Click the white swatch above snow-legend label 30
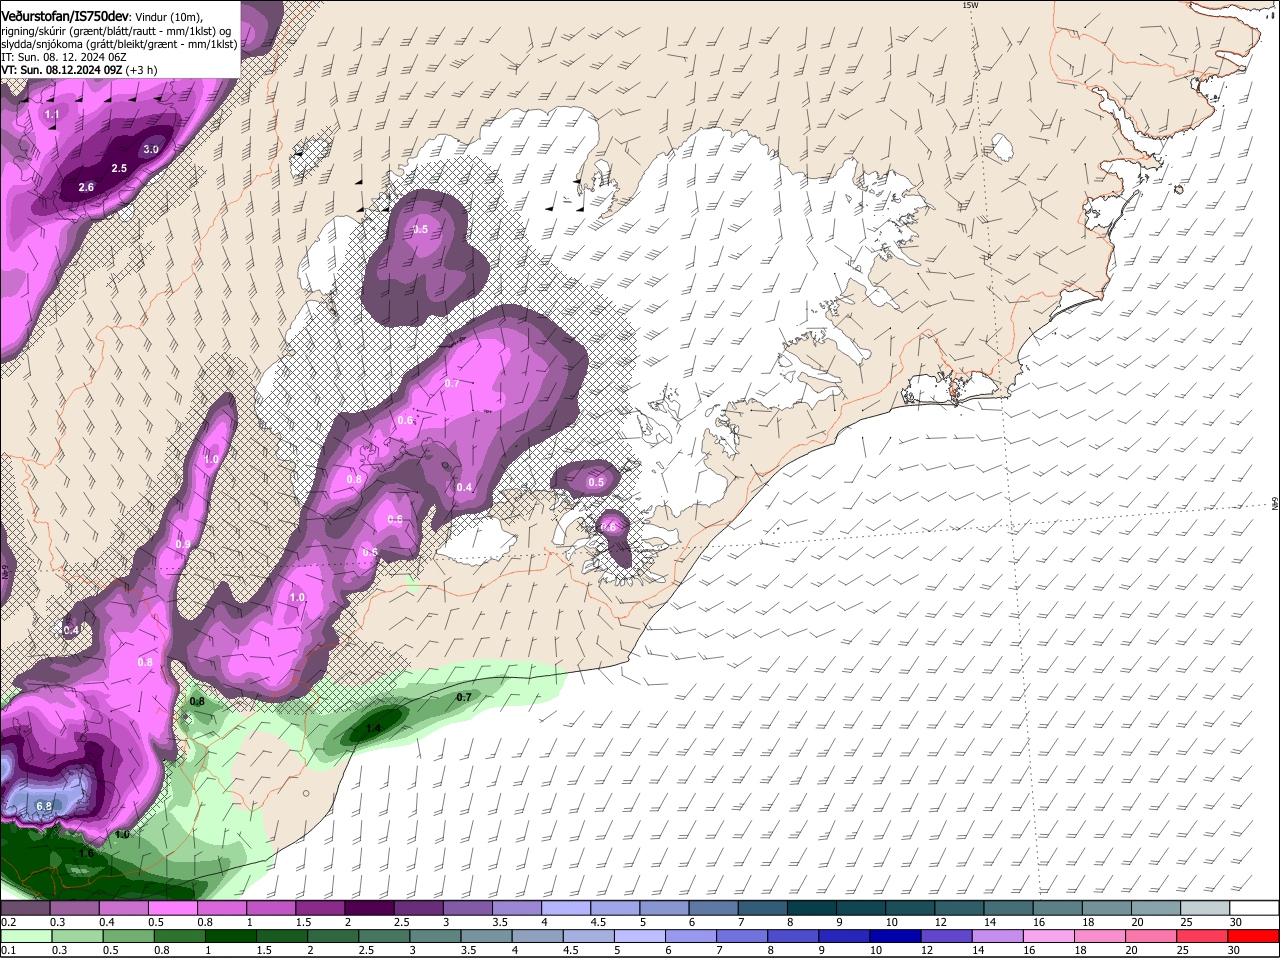This screenshot has width=1280, height=958. click(x=1255, y=908)
